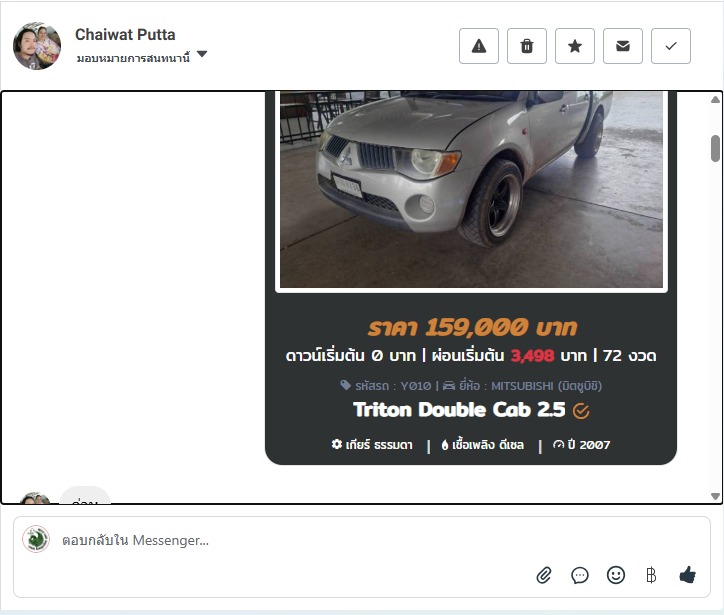Viewport: 724px width, 615px height.
Task: Delete conversation with trash icon
Action: pyautogui.click(x=527, y=46)
